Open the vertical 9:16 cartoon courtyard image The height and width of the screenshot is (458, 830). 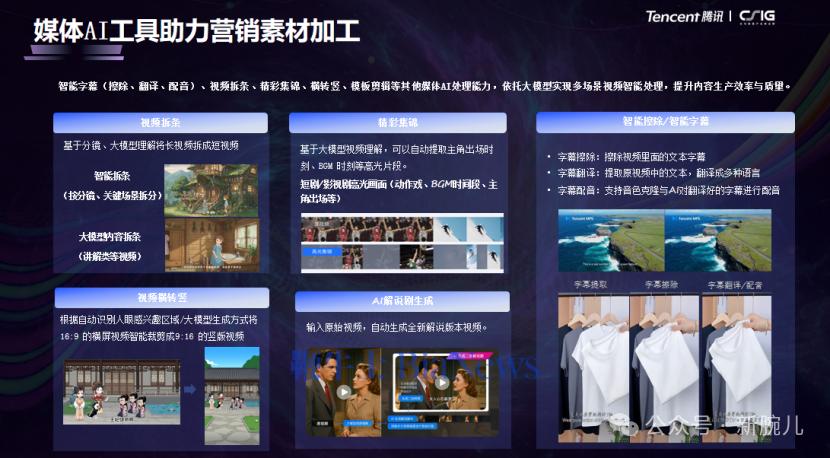point(232,396)
